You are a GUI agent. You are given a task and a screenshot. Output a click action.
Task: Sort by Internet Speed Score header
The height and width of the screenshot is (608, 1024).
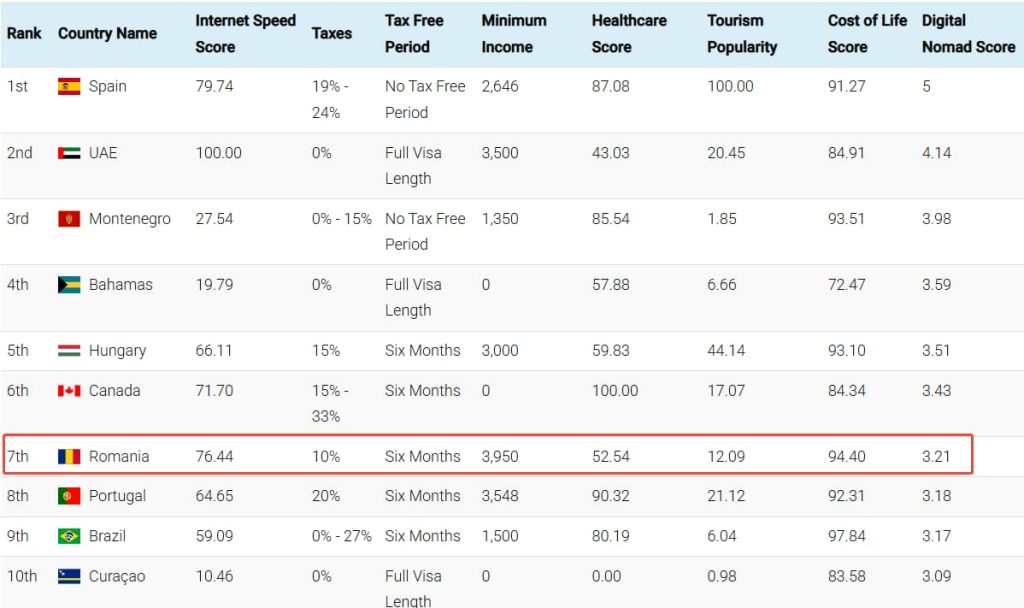[245, 33]
